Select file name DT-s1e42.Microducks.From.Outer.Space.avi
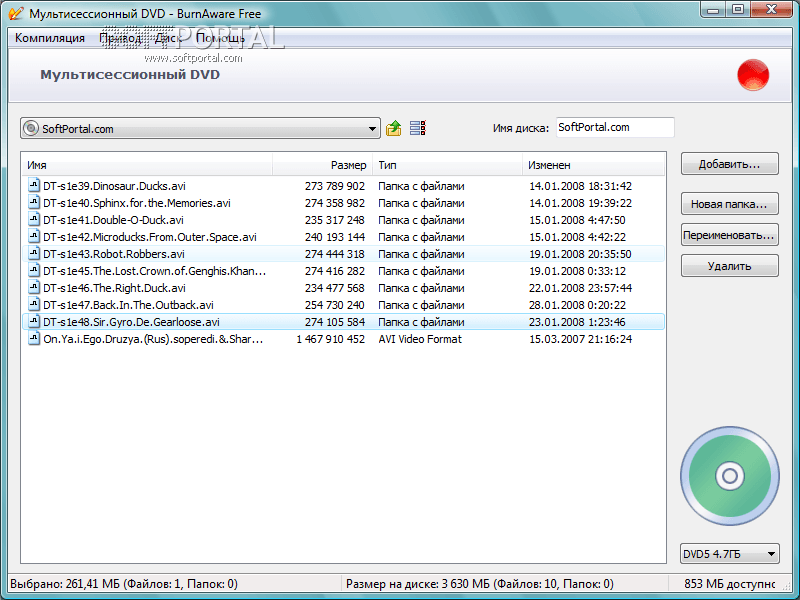The height and width of the screenshot is (600, 800). [x=150, y=237]
